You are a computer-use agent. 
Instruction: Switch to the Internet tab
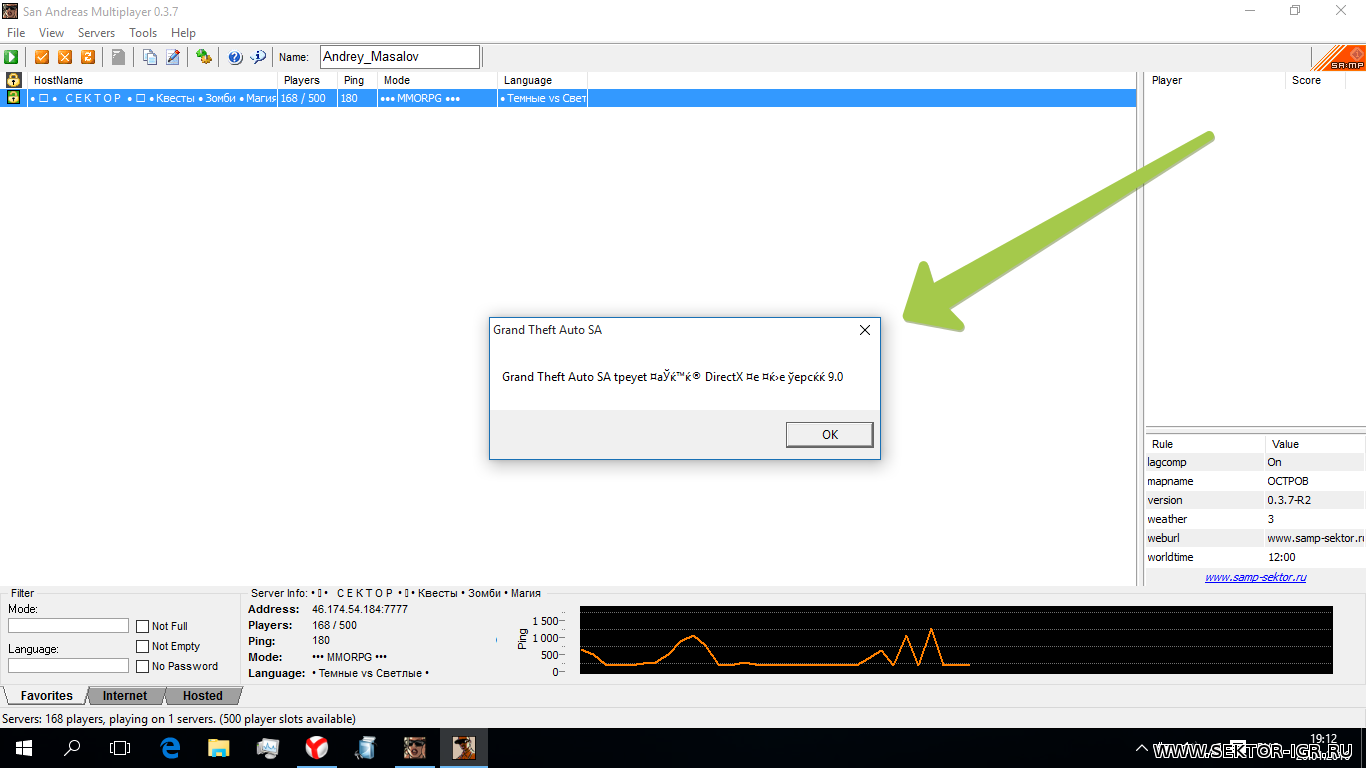(x=124, y=696)
